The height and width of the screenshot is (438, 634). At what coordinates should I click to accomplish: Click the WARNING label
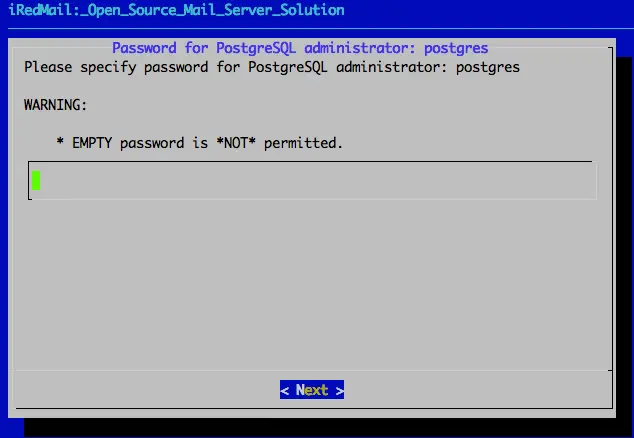click(55, 105)
